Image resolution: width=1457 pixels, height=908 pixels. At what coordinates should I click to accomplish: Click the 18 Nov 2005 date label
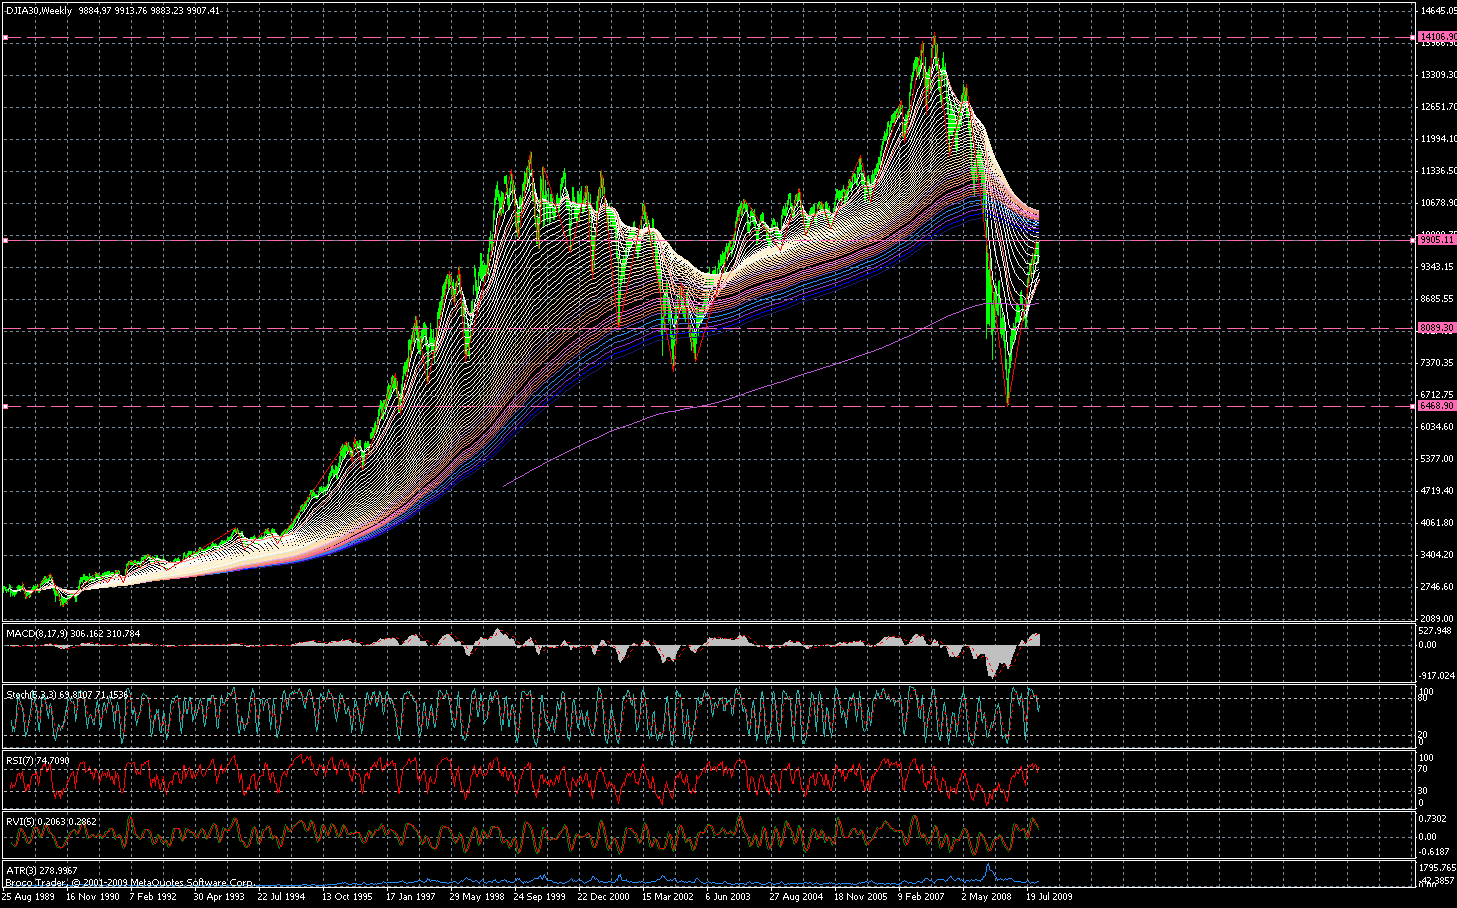click(x=859, y=897)
